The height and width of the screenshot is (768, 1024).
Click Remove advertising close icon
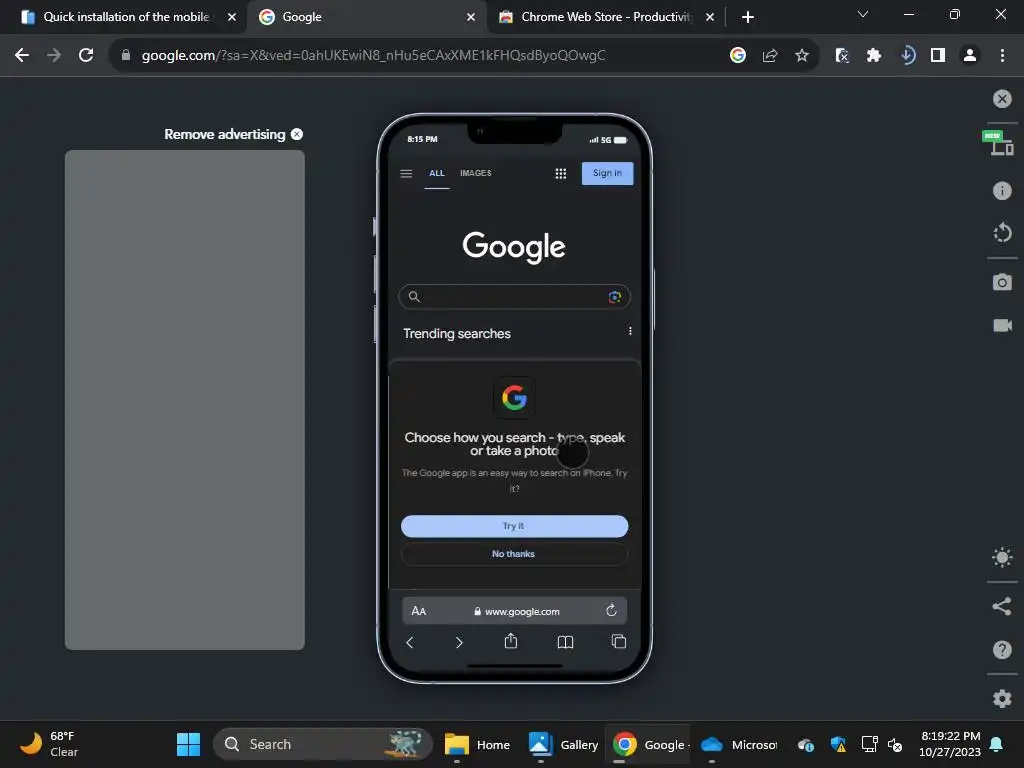coord(296,134)
